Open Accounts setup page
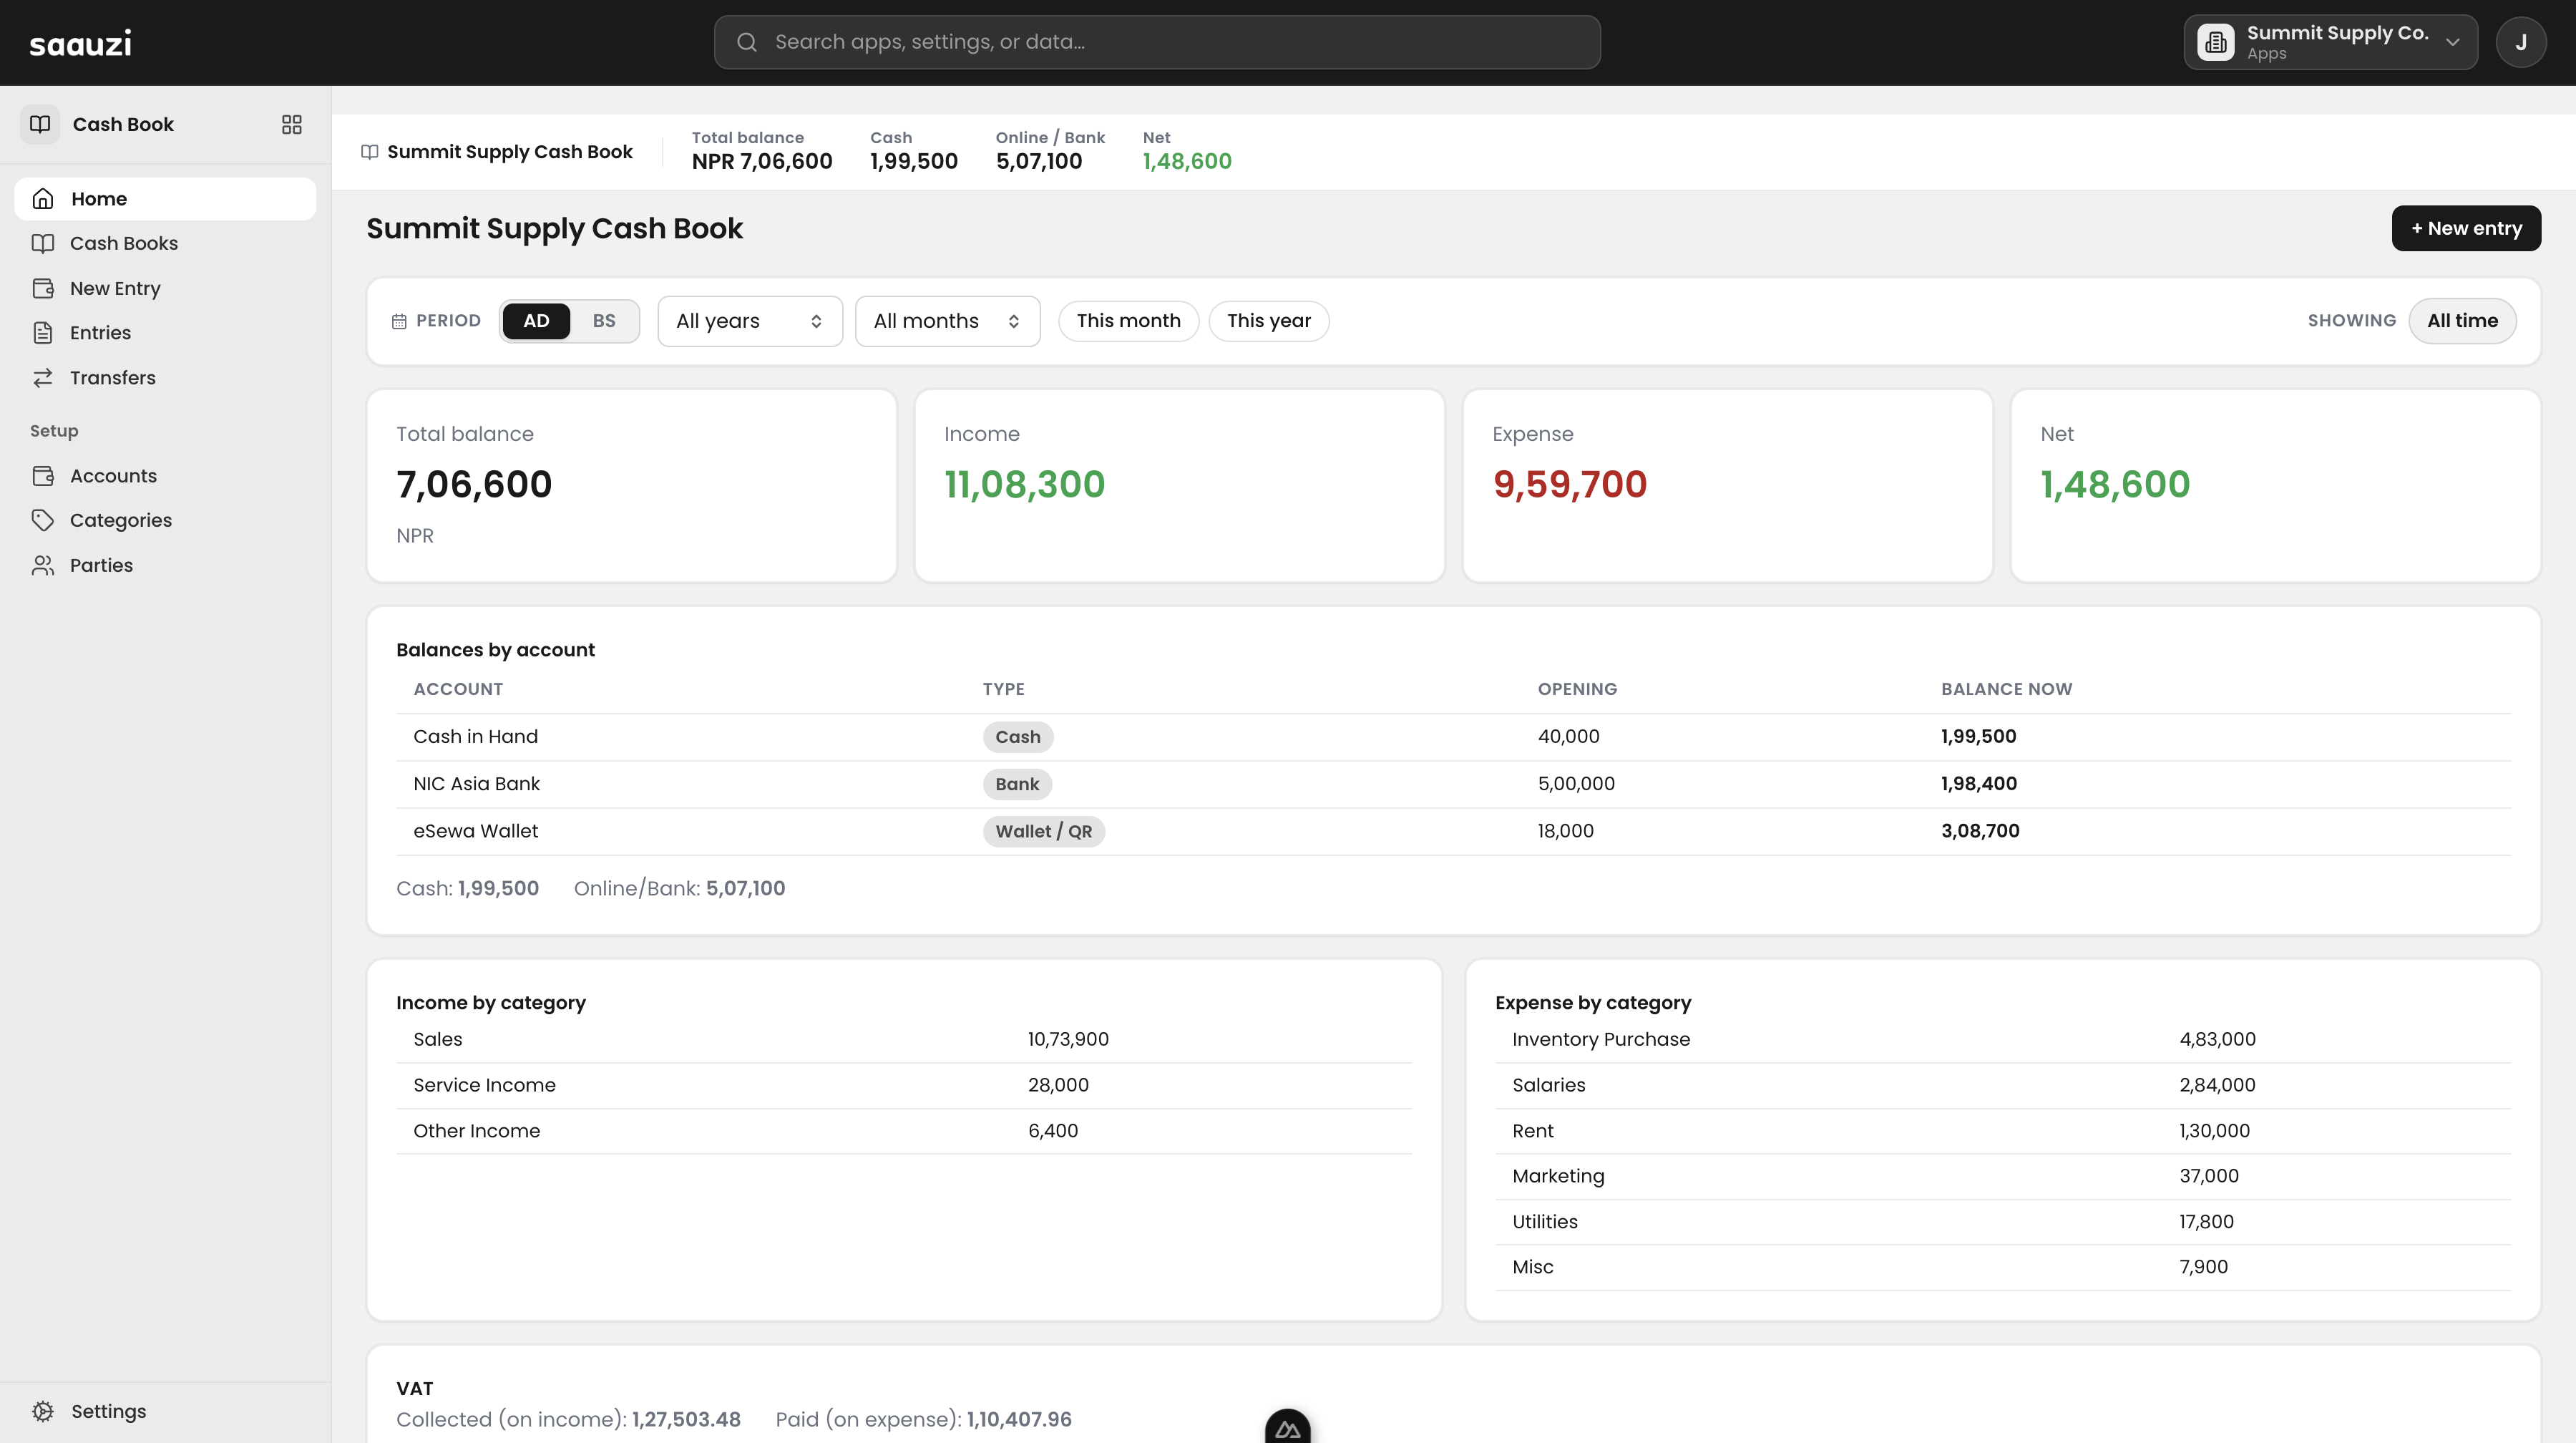2576x1443 pixels. point(165,476)
